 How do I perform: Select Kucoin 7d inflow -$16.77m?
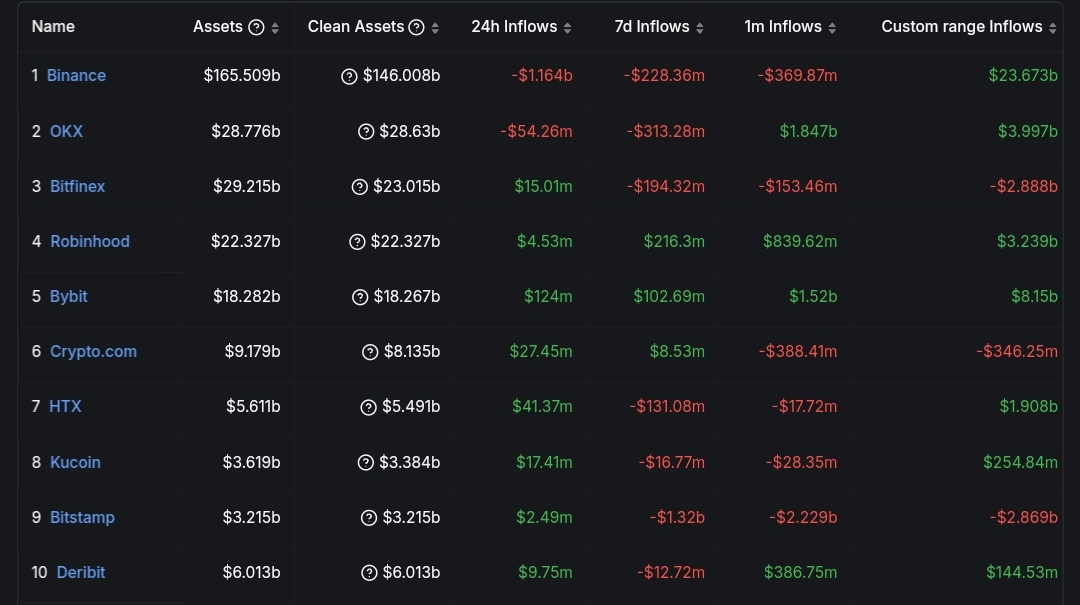[x=671, y=462]
